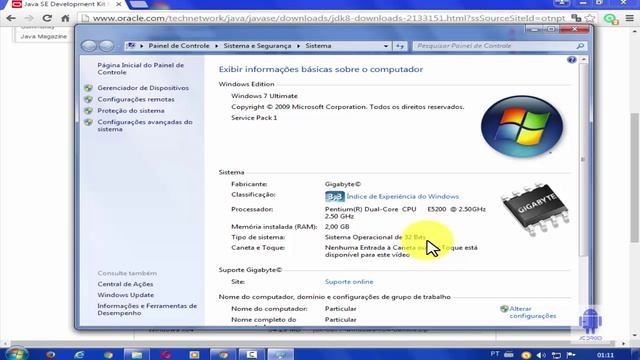Click the 3,3 rating score badge

tap(335, 197)
